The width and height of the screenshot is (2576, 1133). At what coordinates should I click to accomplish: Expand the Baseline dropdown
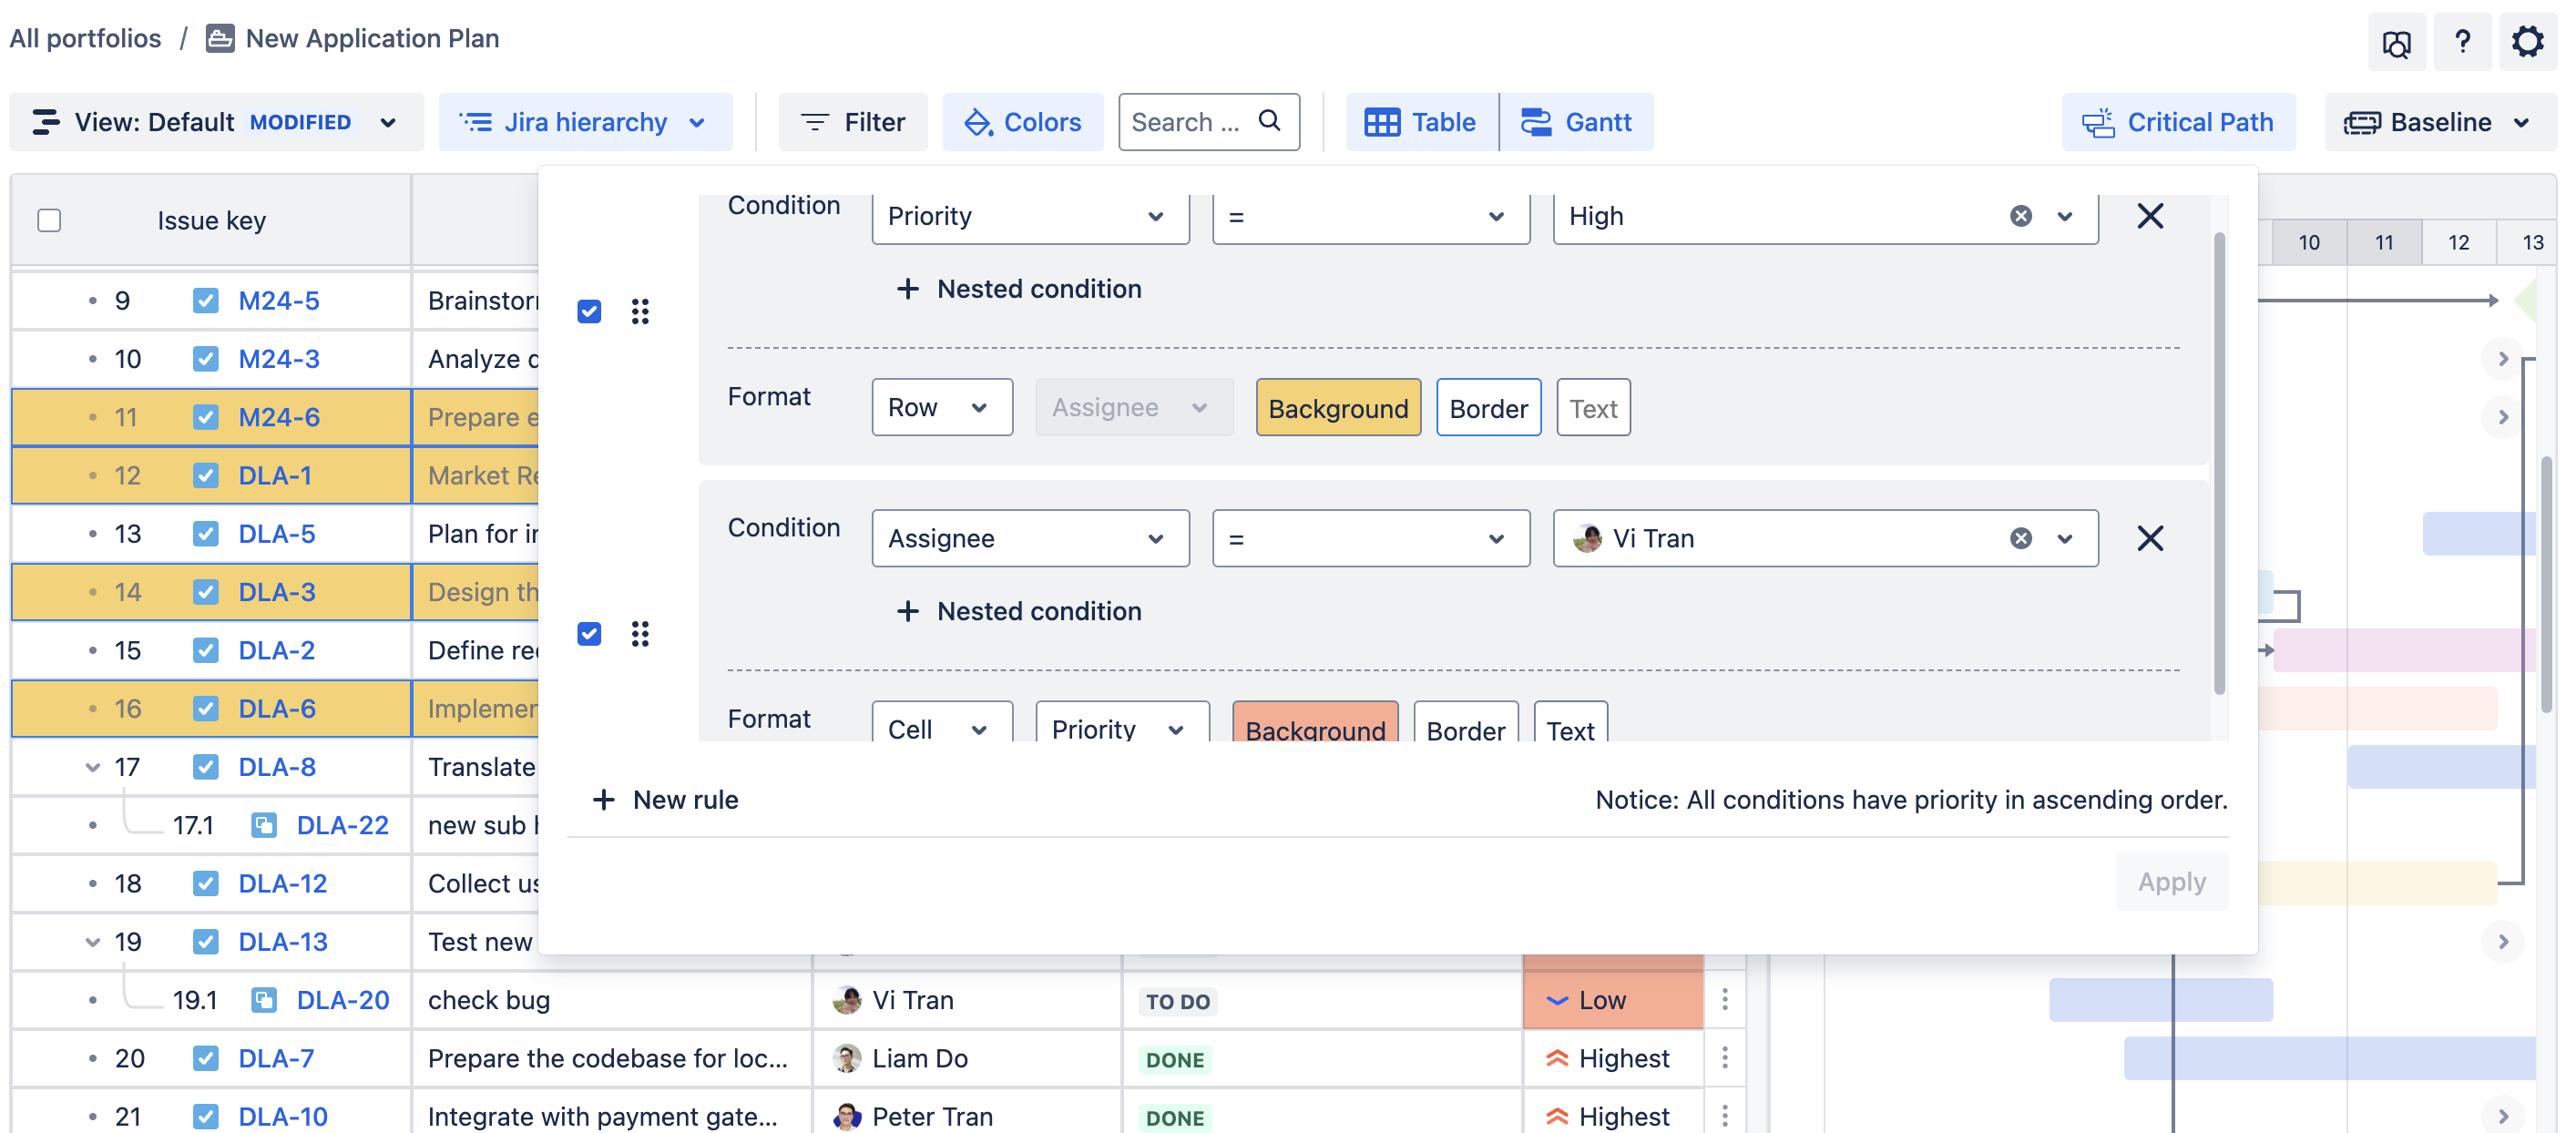(2440, 122)
